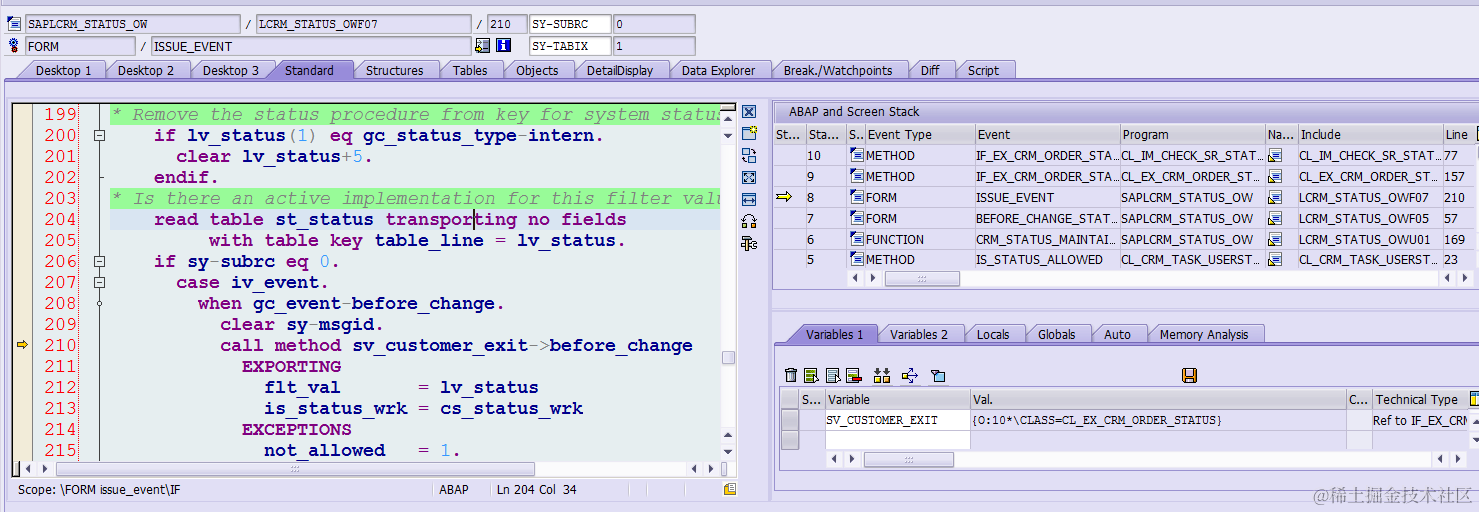Click the headphones services icon beside the editor
This screenshot has height=512, width=1479.
click(x=749, y=221)
